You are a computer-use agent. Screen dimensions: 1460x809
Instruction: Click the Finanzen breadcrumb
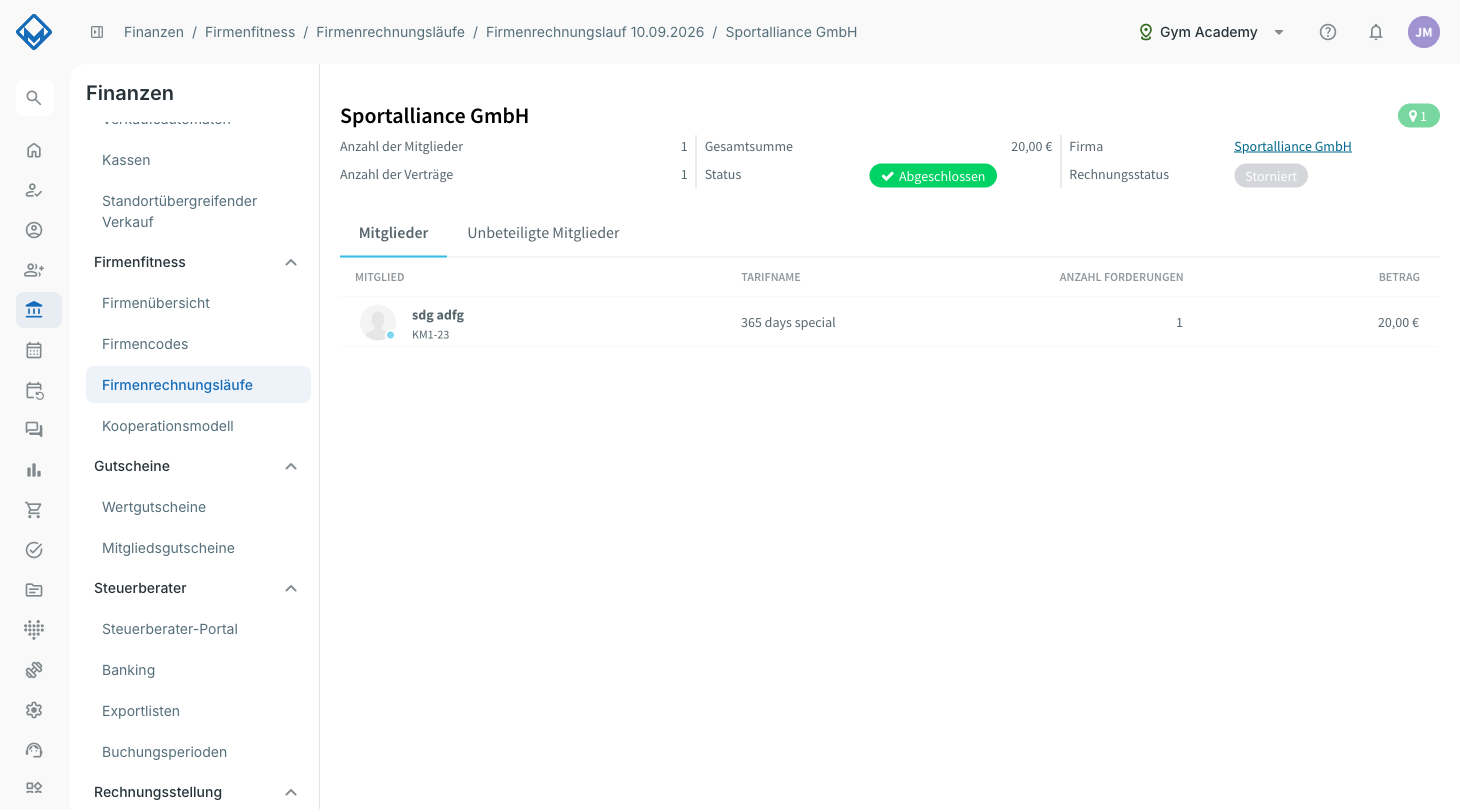(154, 32)
